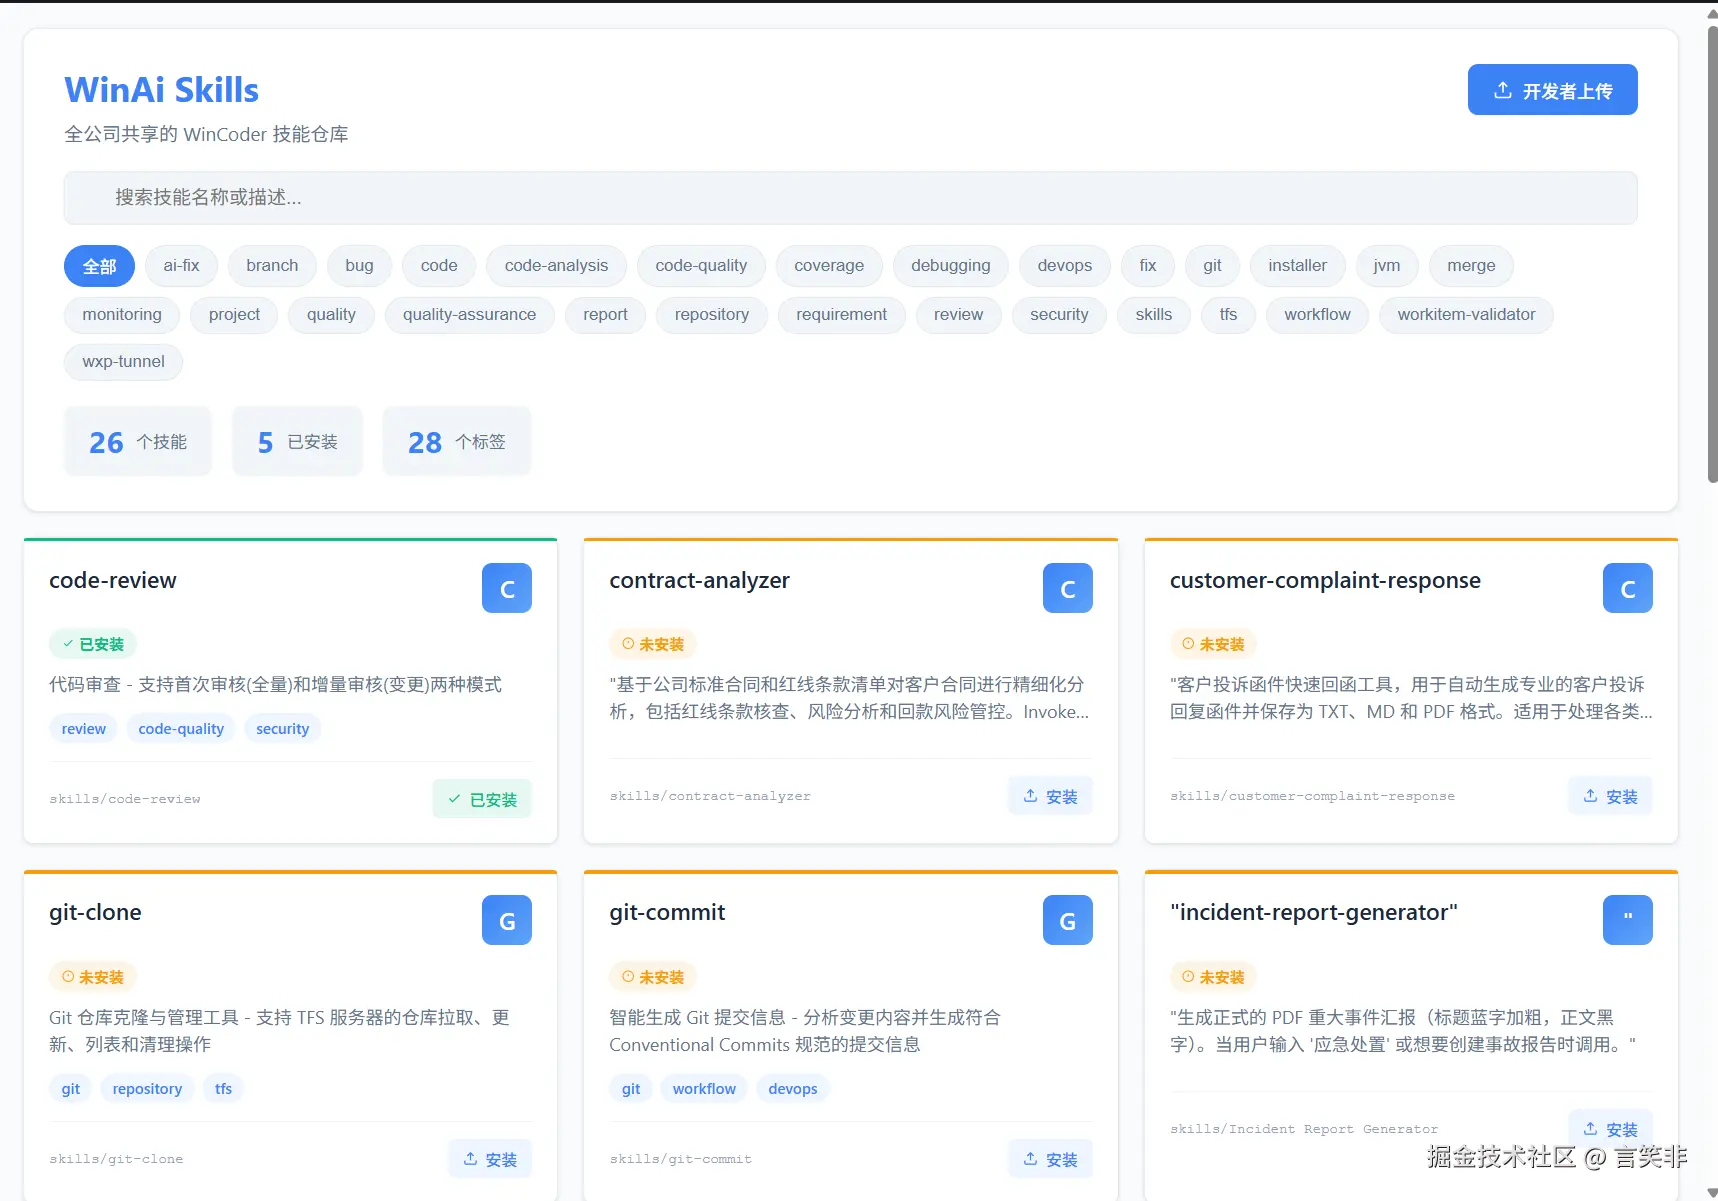The width and height of the screenshot is (1718, 1201).
Task: Filter skills by wxp-tunnel tag
Action: [x=123, y=362]
